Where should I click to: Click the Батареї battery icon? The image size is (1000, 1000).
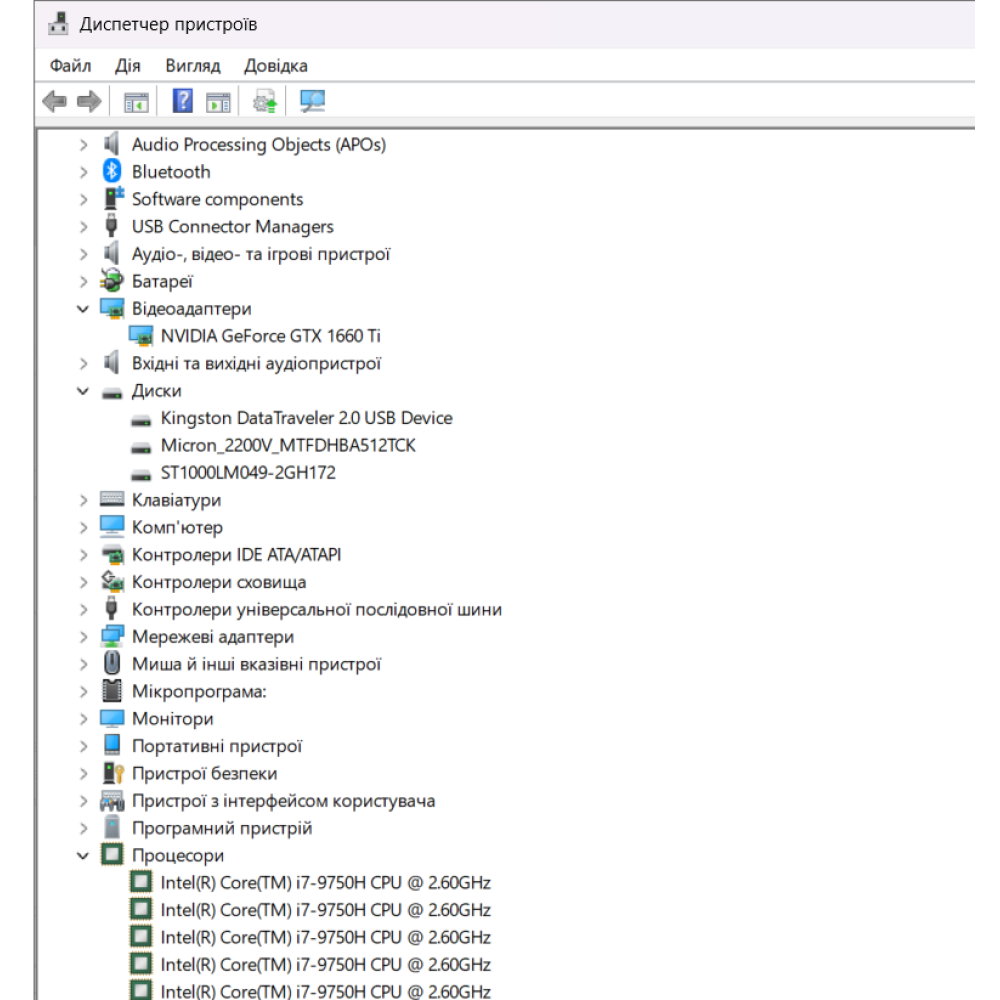click(x=112, y=282)
